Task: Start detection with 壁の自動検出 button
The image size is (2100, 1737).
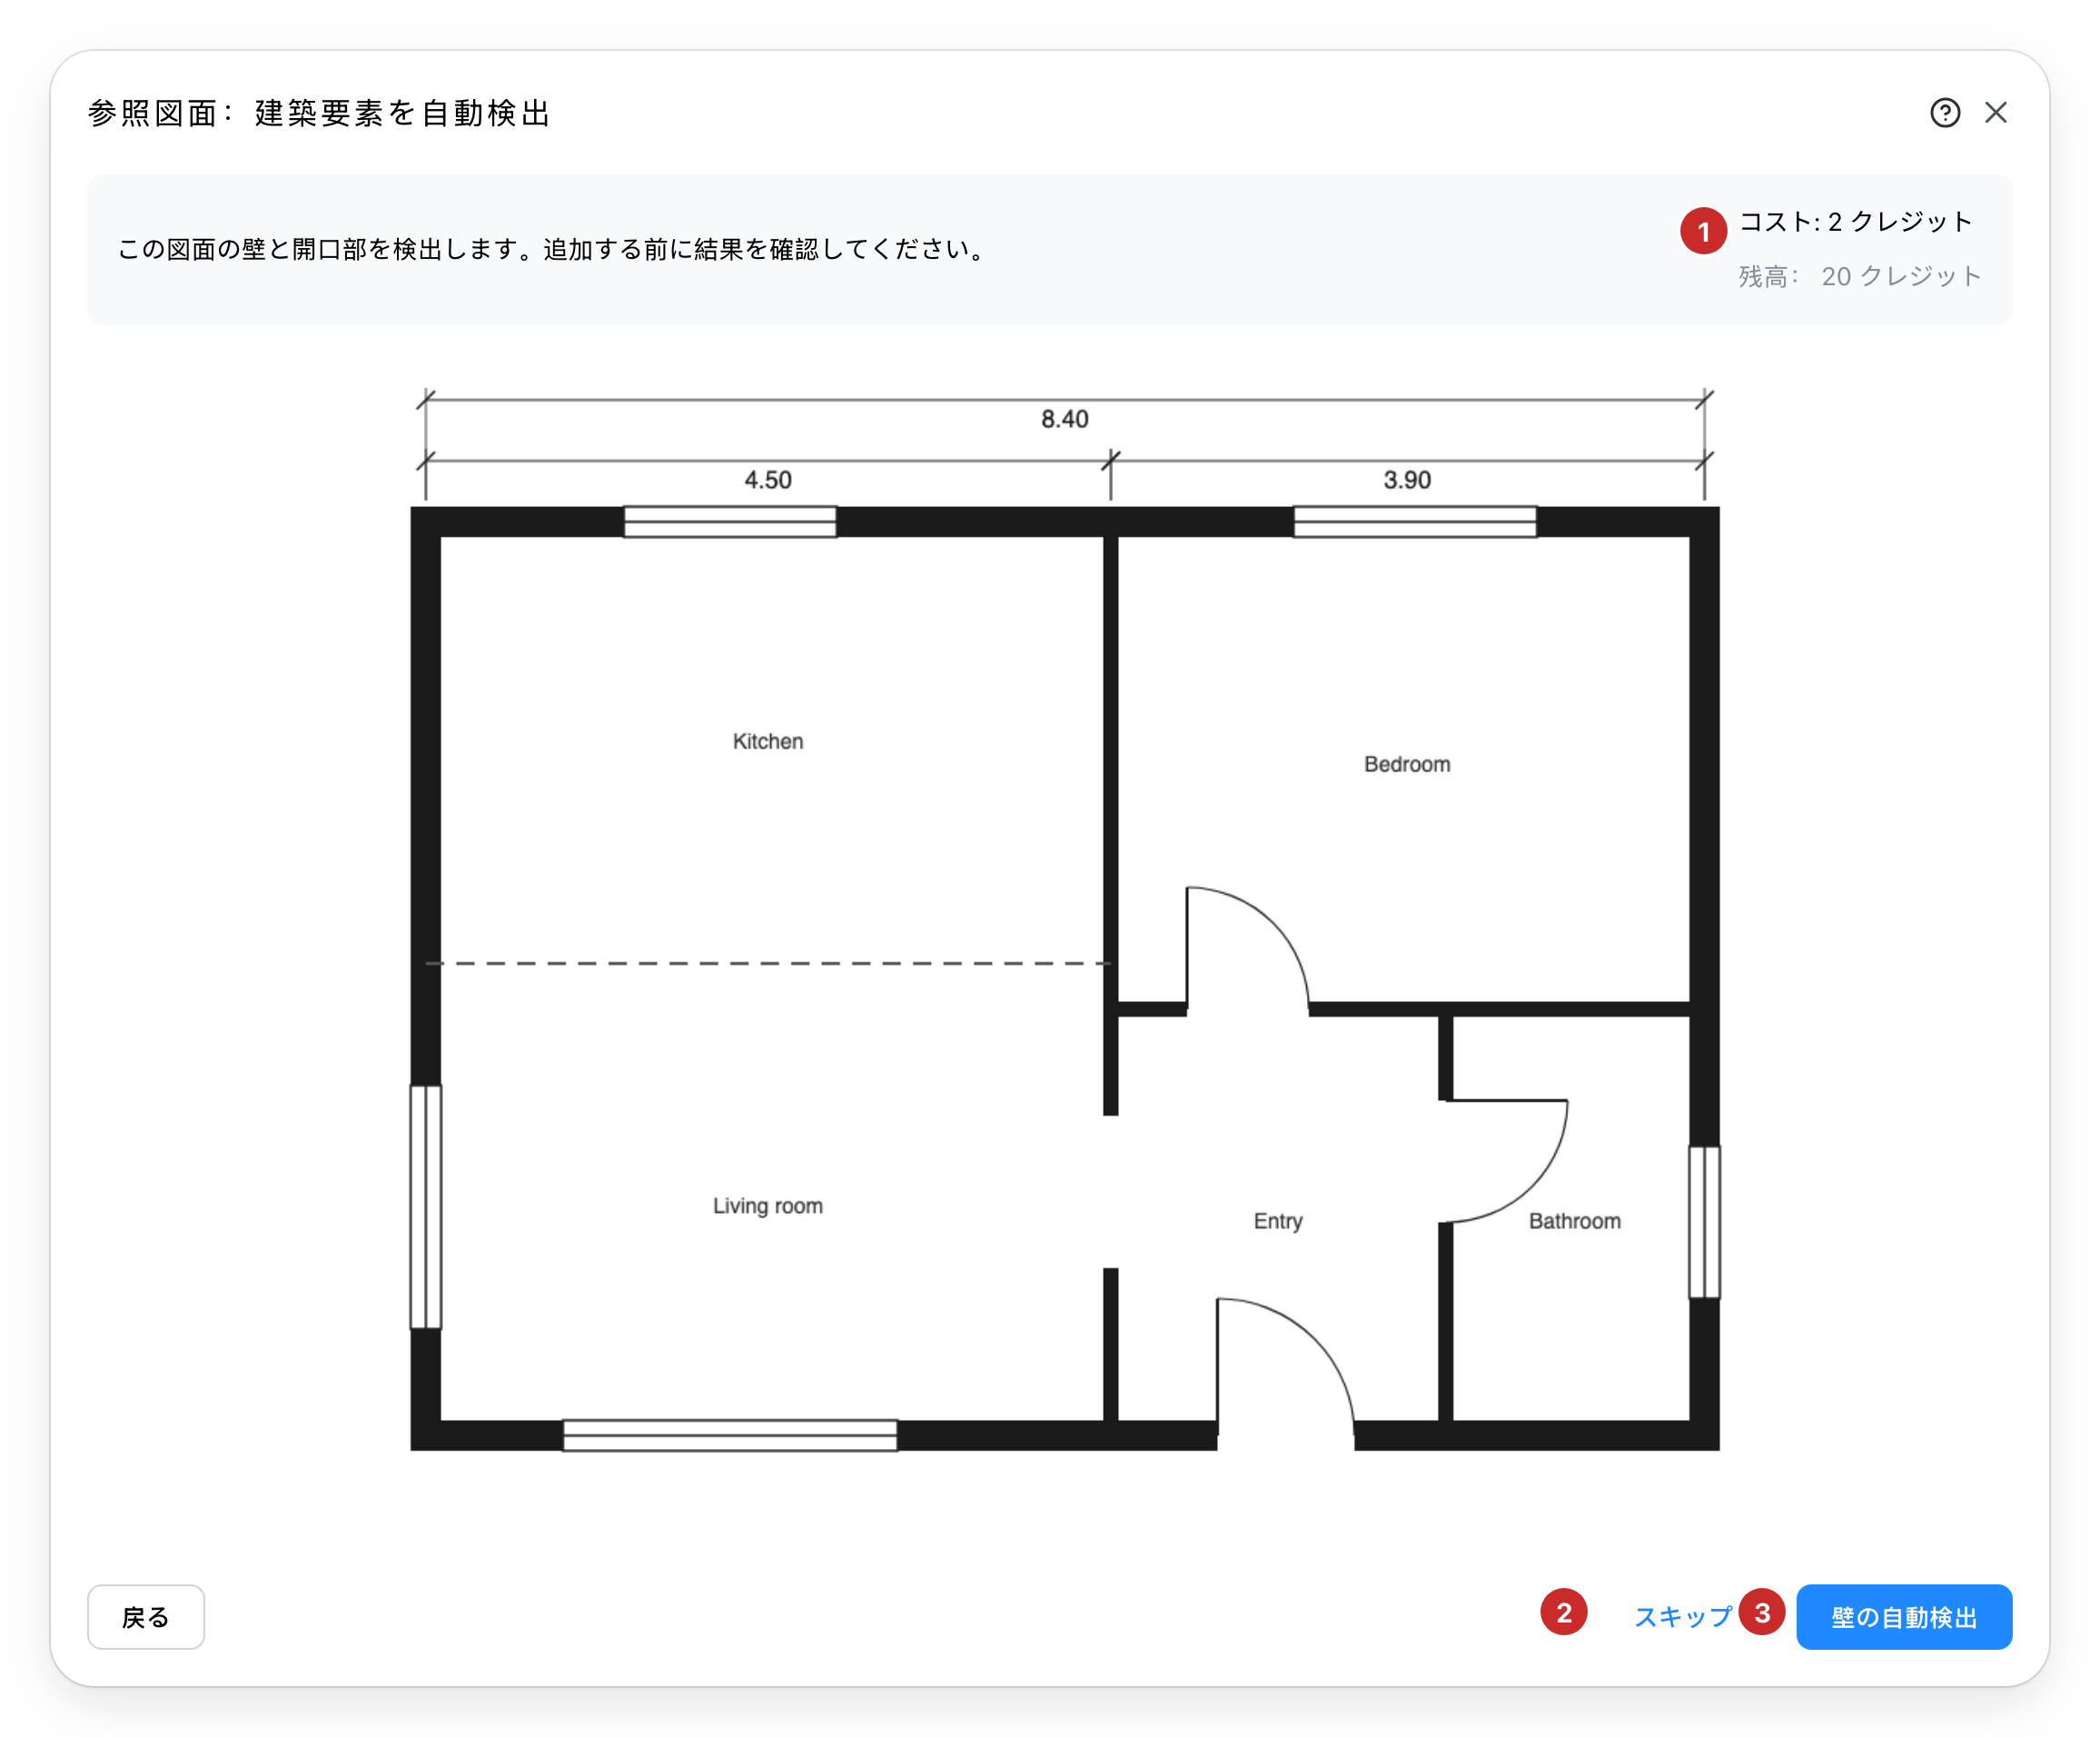Action: [x=1904, y=1617]
